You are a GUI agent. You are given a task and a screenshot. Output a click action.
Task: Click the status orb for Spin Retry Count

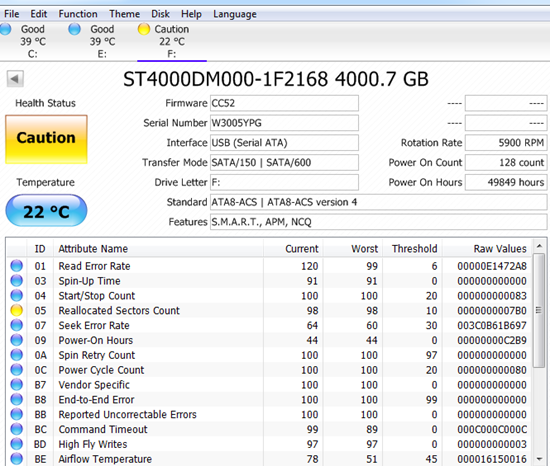click(16, 355)
